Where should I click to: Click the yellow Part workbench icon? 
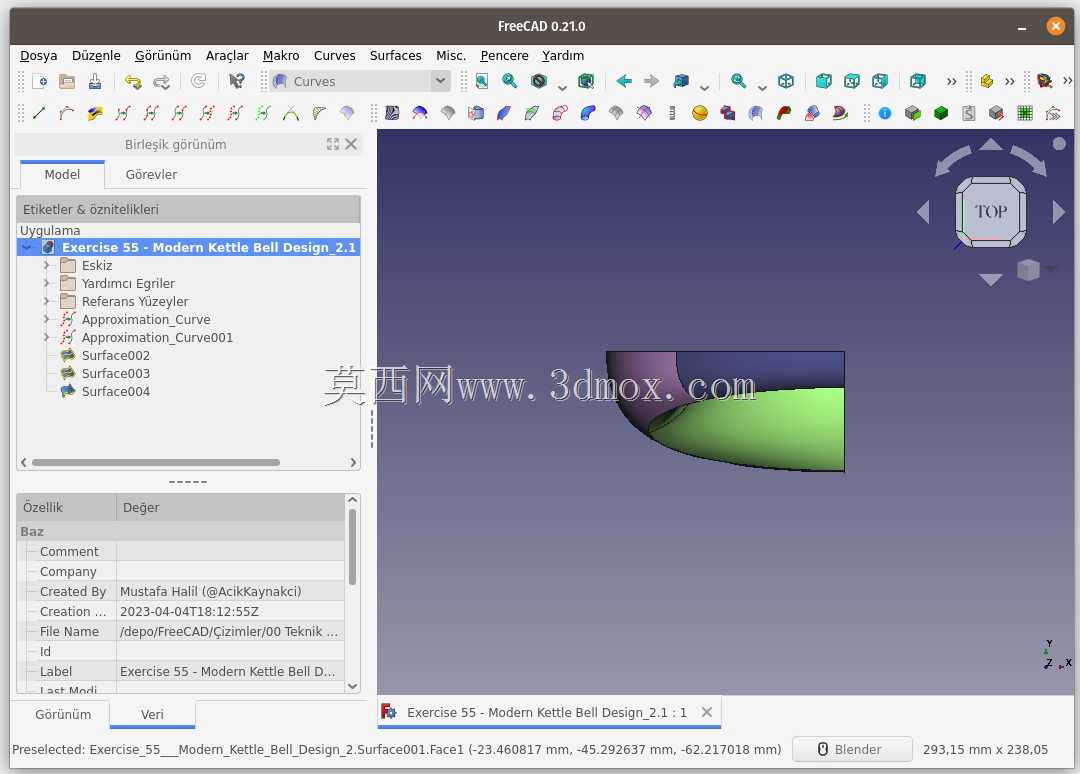987,81
